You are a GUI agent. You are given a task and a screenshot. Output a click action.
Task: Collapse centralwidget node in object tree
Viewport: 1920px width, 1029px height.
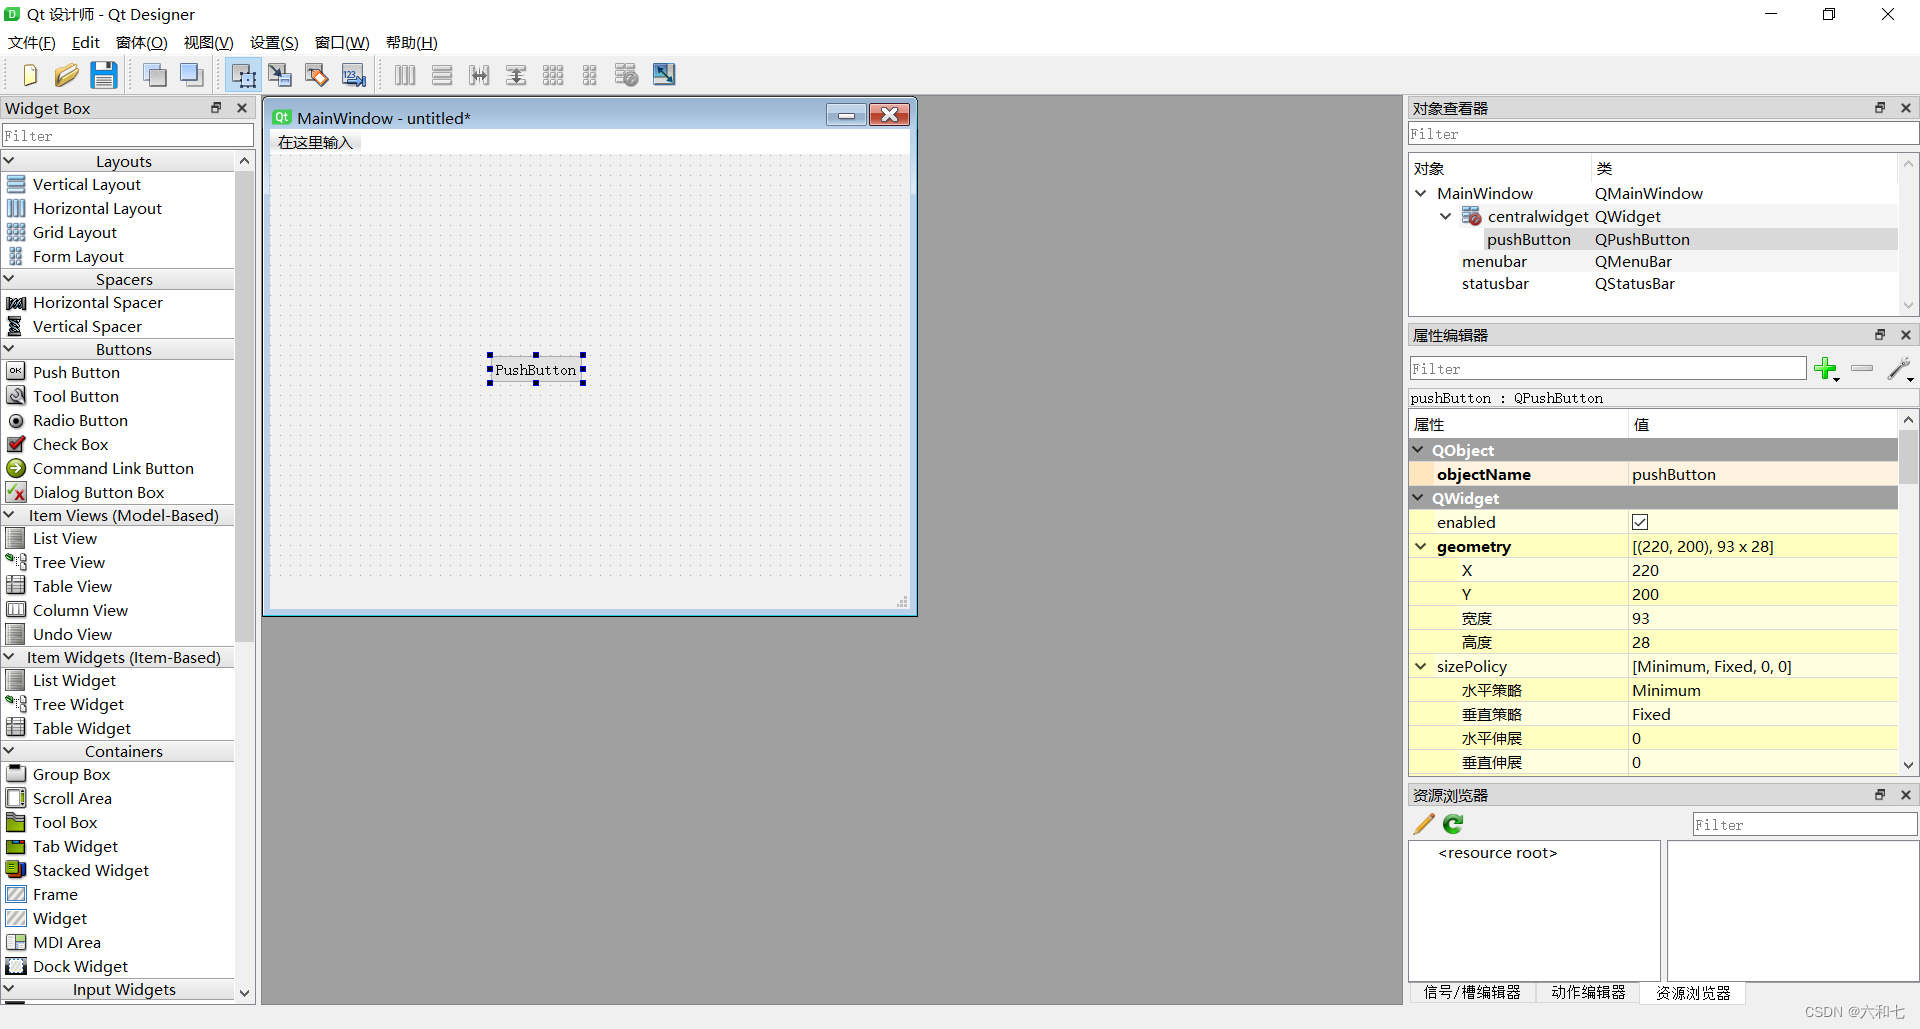(1446, 216)
